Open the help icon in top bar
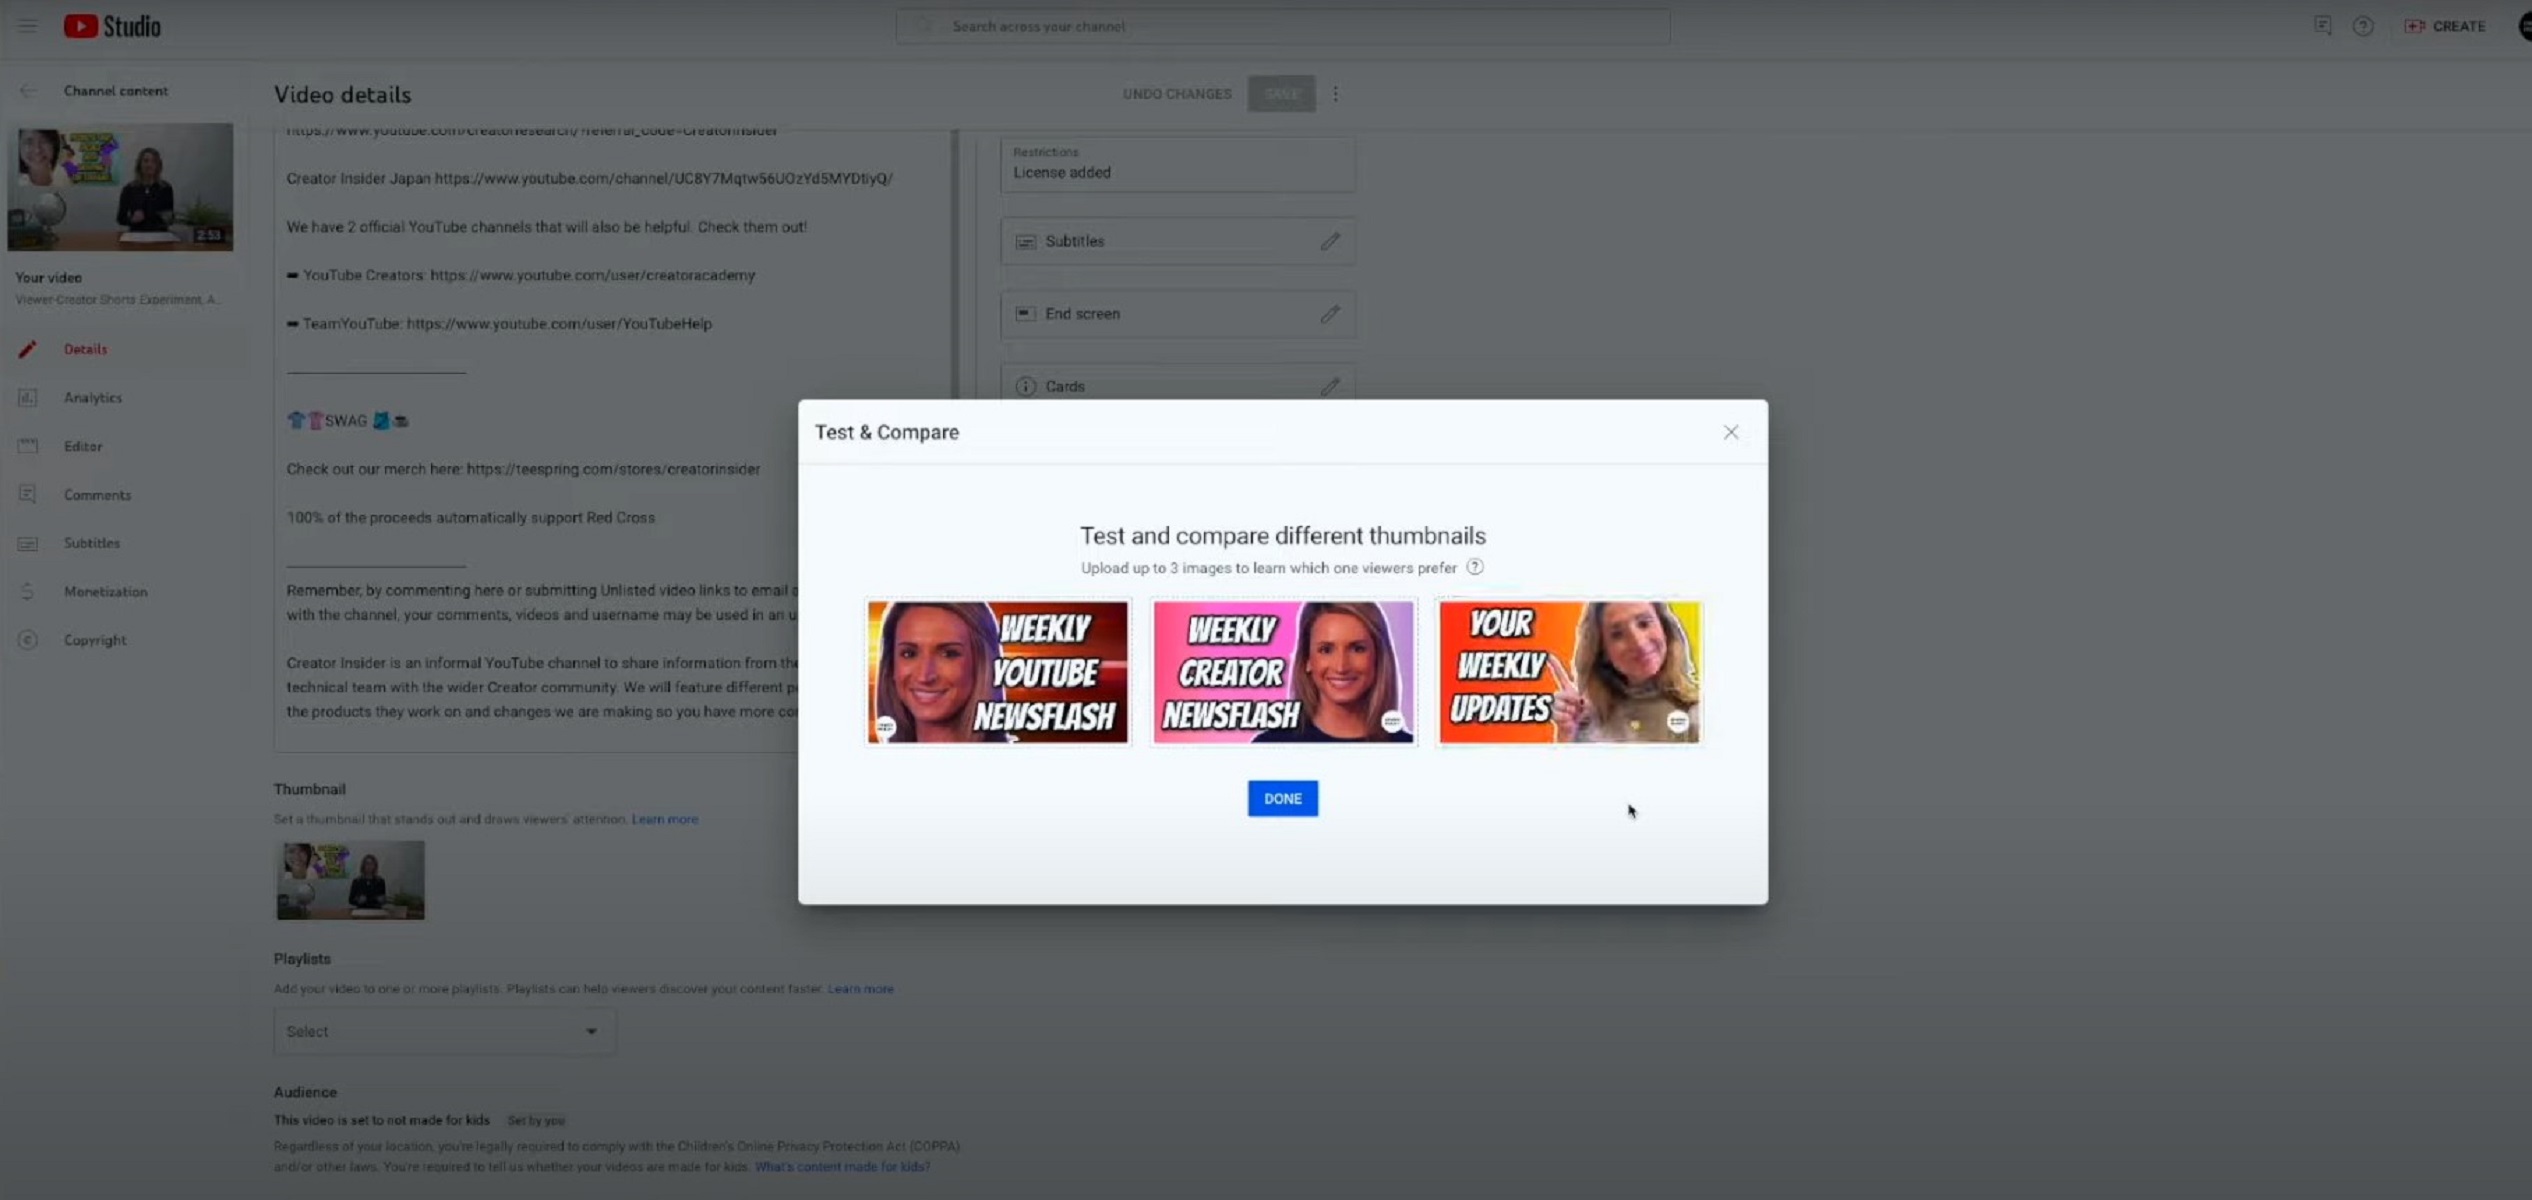 (2363, 26)
